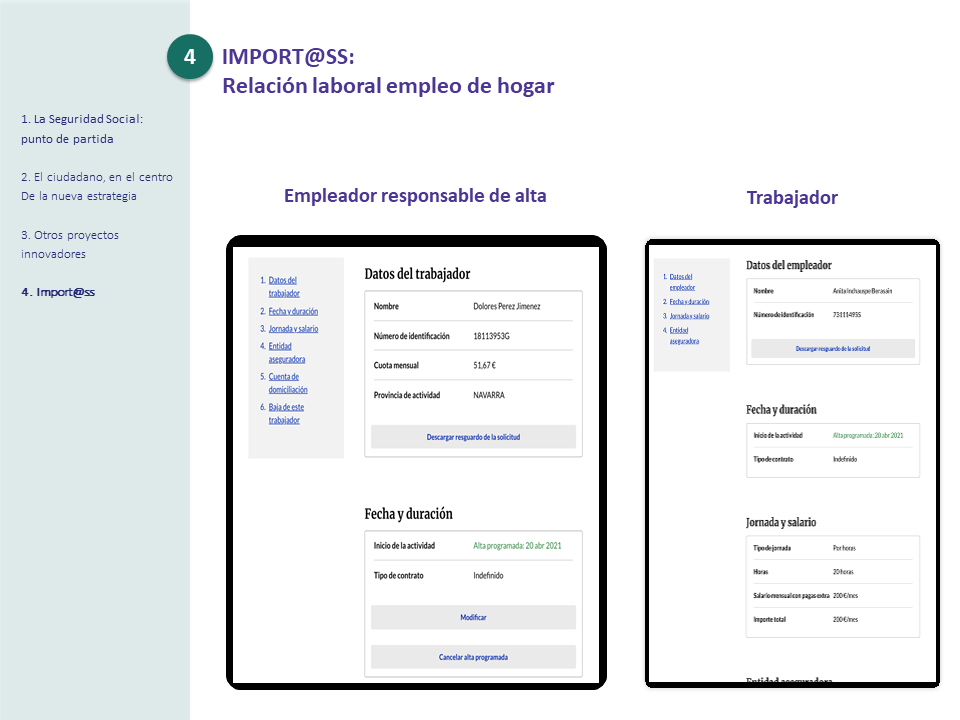This screenshot has height=720, width=960.
Task: Click the NAVARRA province value
Action: tap(489, 395)
